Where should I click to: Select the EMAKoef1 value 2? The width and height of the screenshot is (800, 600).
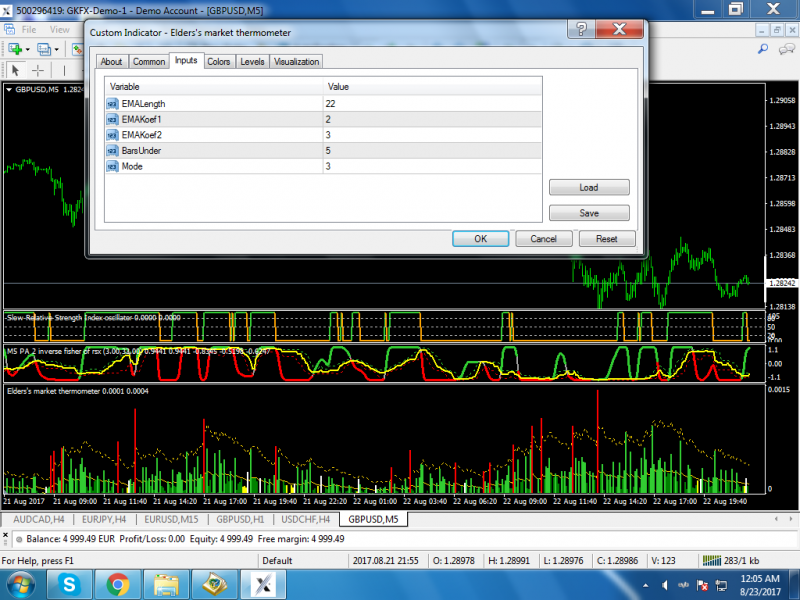tap(432, 119)
